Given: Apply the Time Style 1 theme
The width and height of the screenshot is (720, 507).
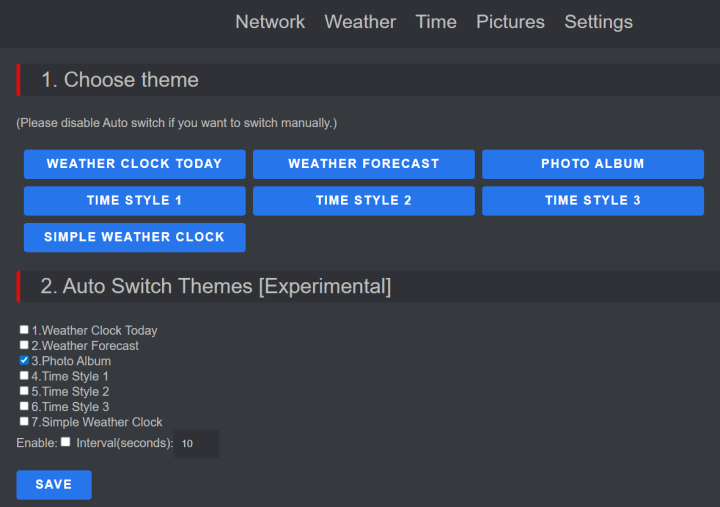Looking at the screenshot, I should tap(135, 201).
